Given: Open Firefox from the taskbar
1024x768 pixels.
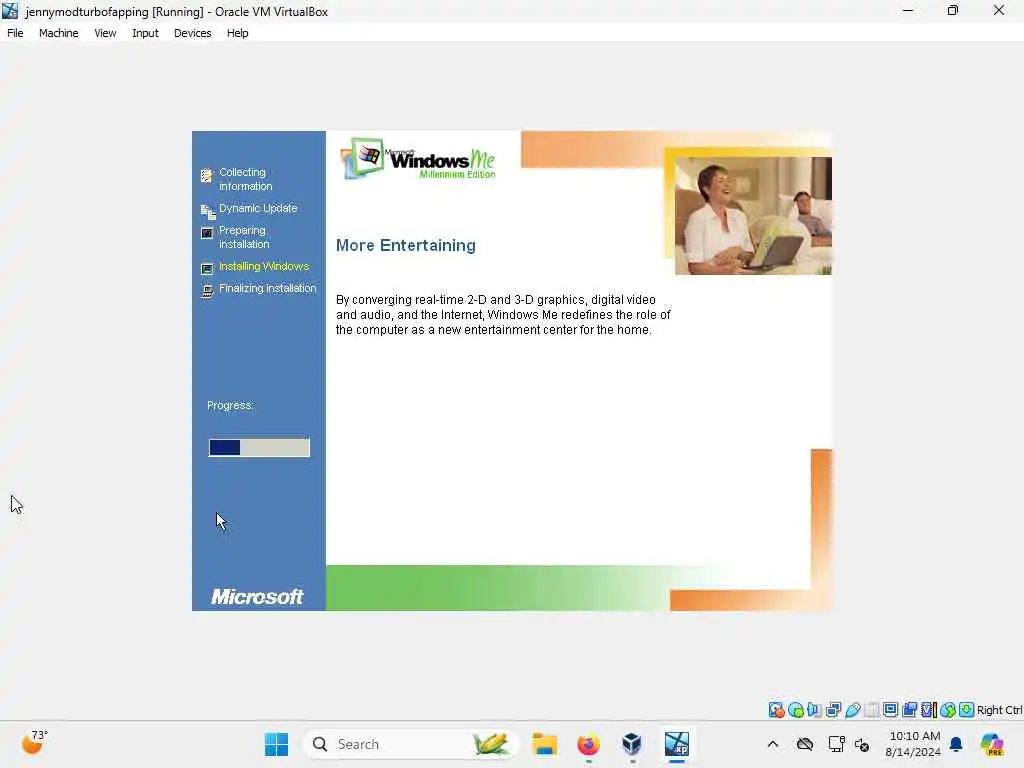Looking at the screenshot, I should pyautogui.click(x=588, y=744).
